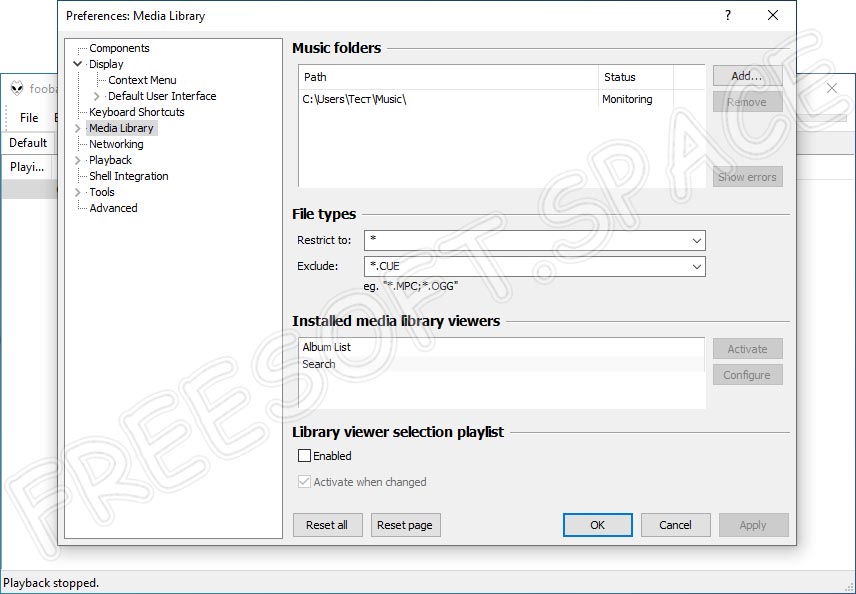This screenshot has height=594, width=856.
Task: Click the Add music folder button
Action: (x=746, y=76)
